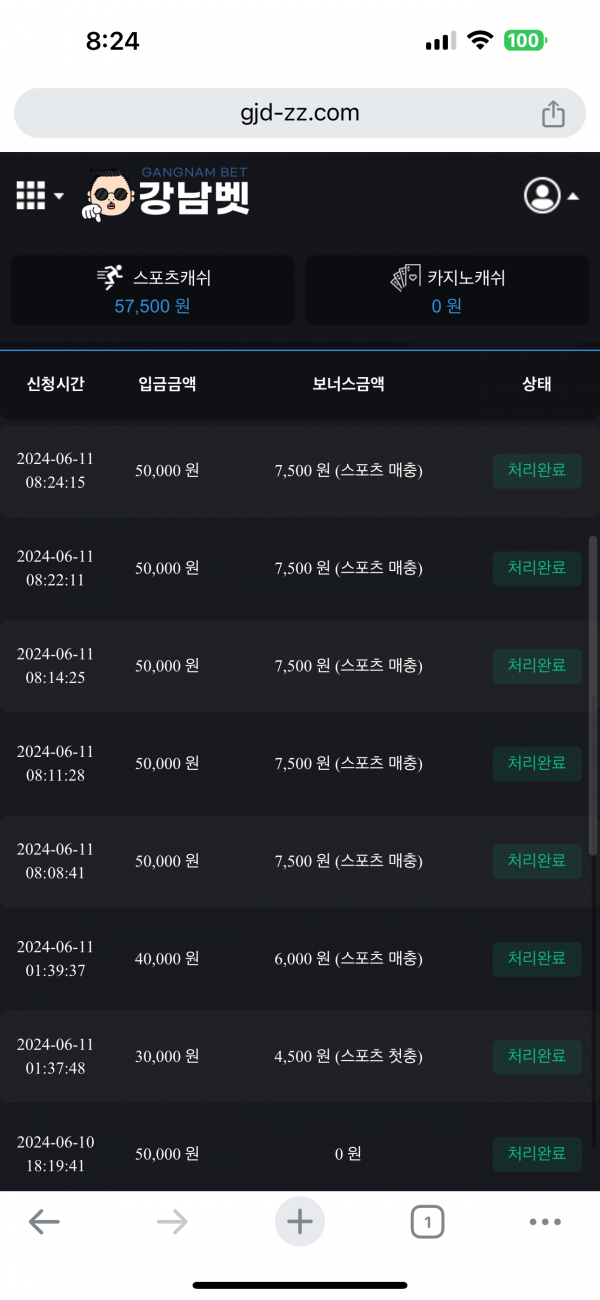Tap the casino cards icon
The width and height of the screenshot is (600, 1300).
405,278
